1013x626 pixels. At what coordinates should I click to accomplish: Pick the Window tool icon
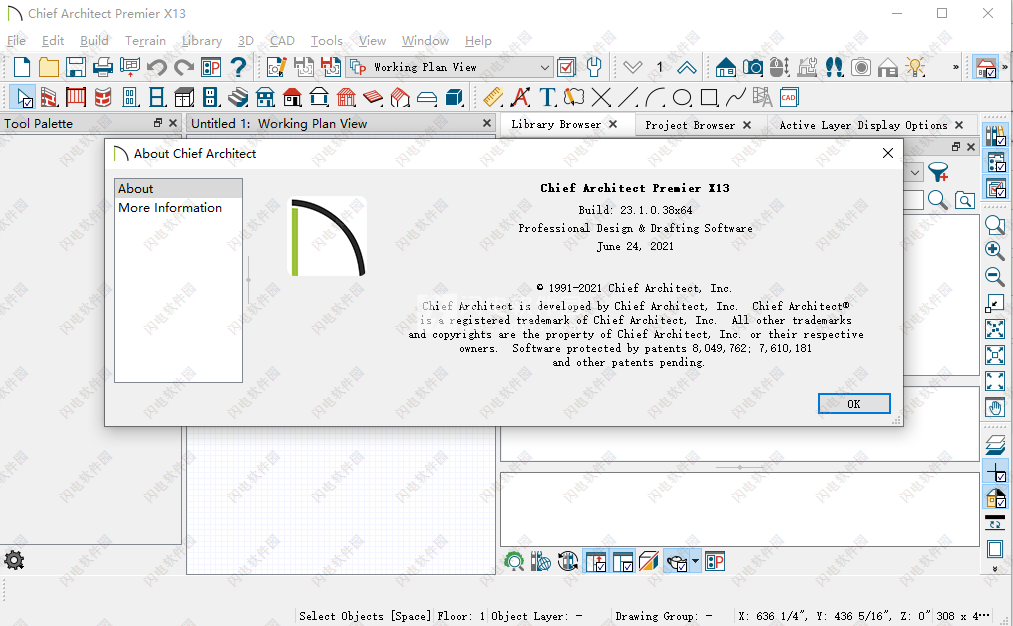coord(157,98)
